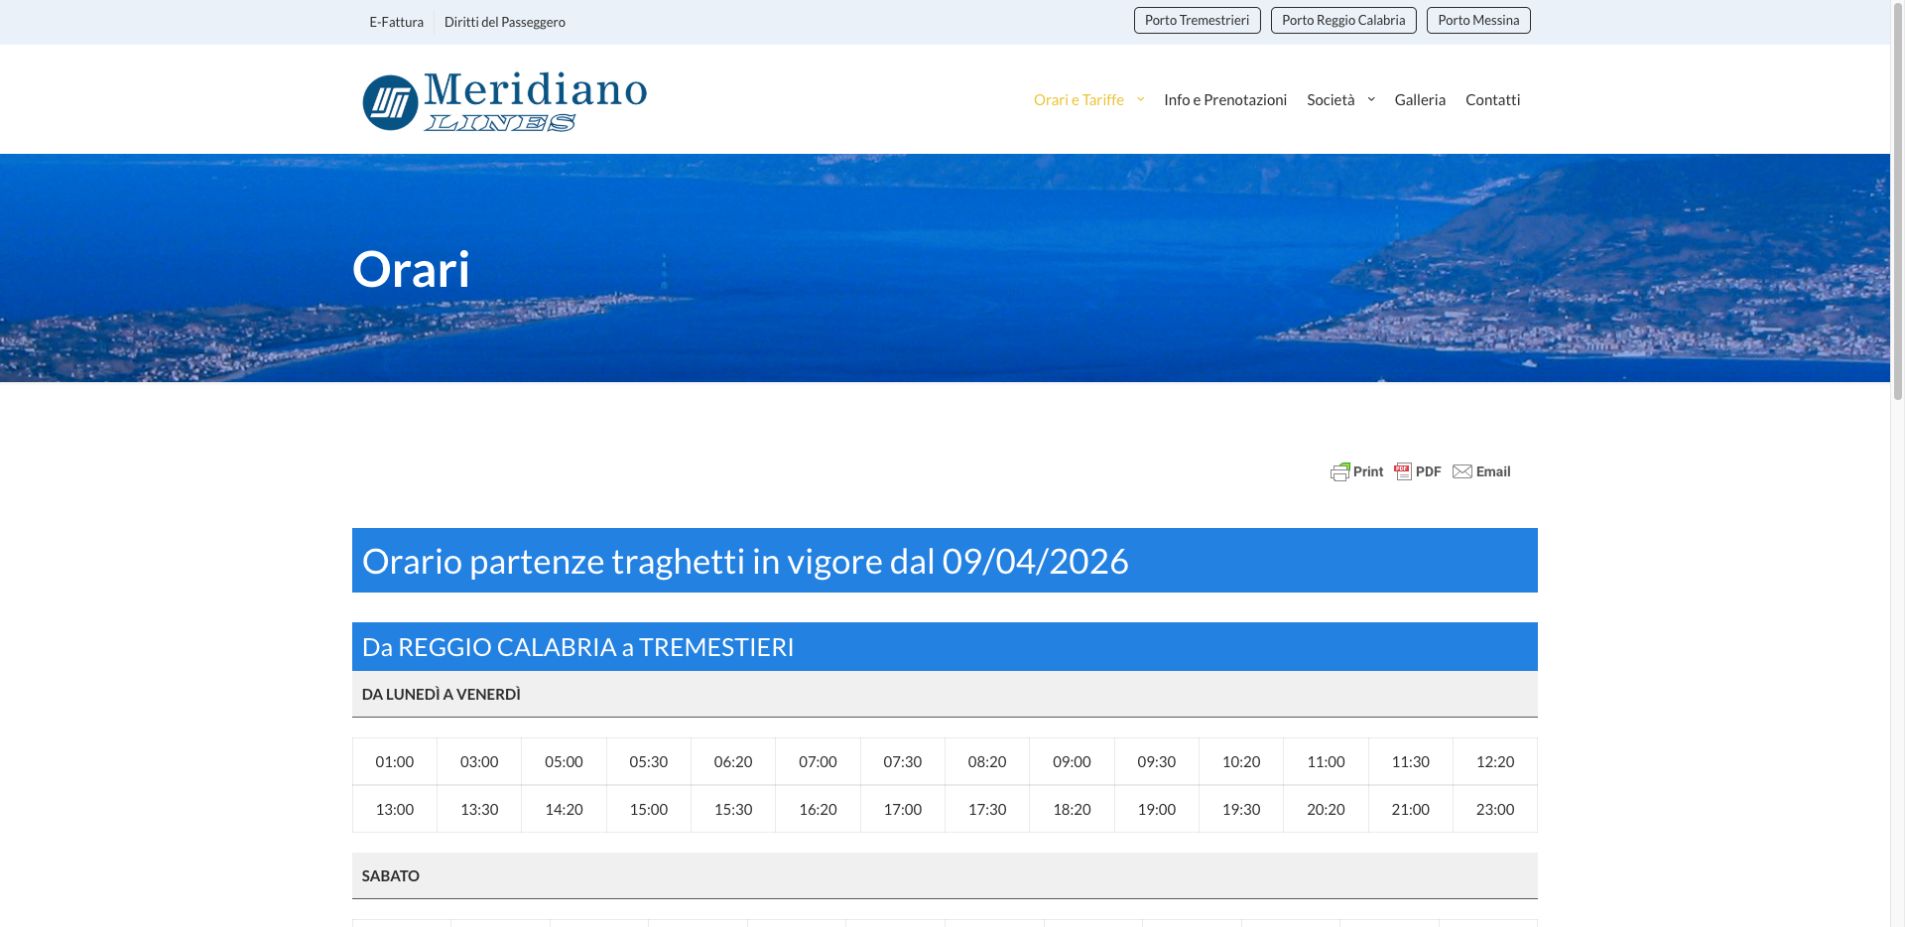Select the 17:00 departure cell
This screenshot has height=927, width=1905.
click(x=903, y=809)
